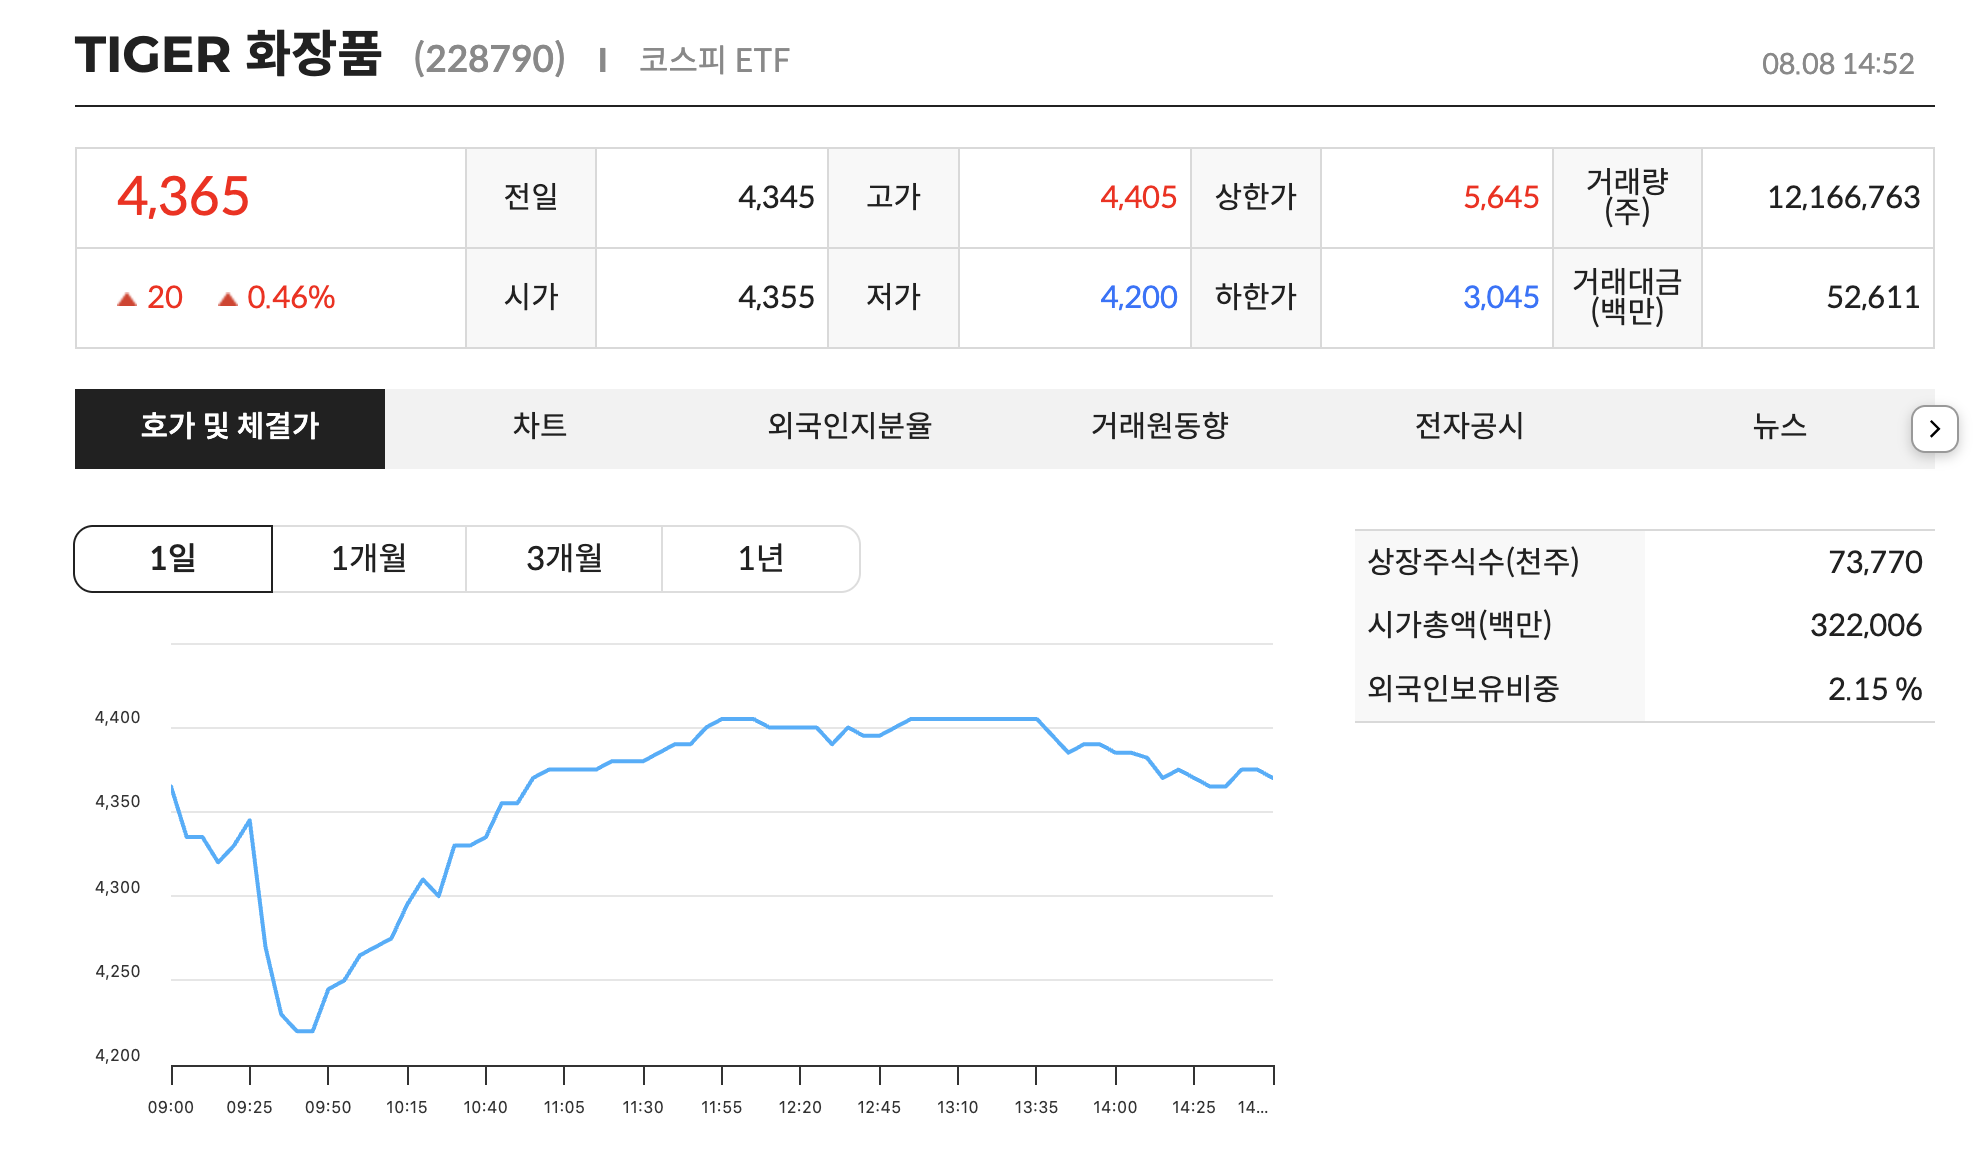1988x1162 pixels.
Task: Click the 저가 value 4,200
Action: coord(1137,297)
